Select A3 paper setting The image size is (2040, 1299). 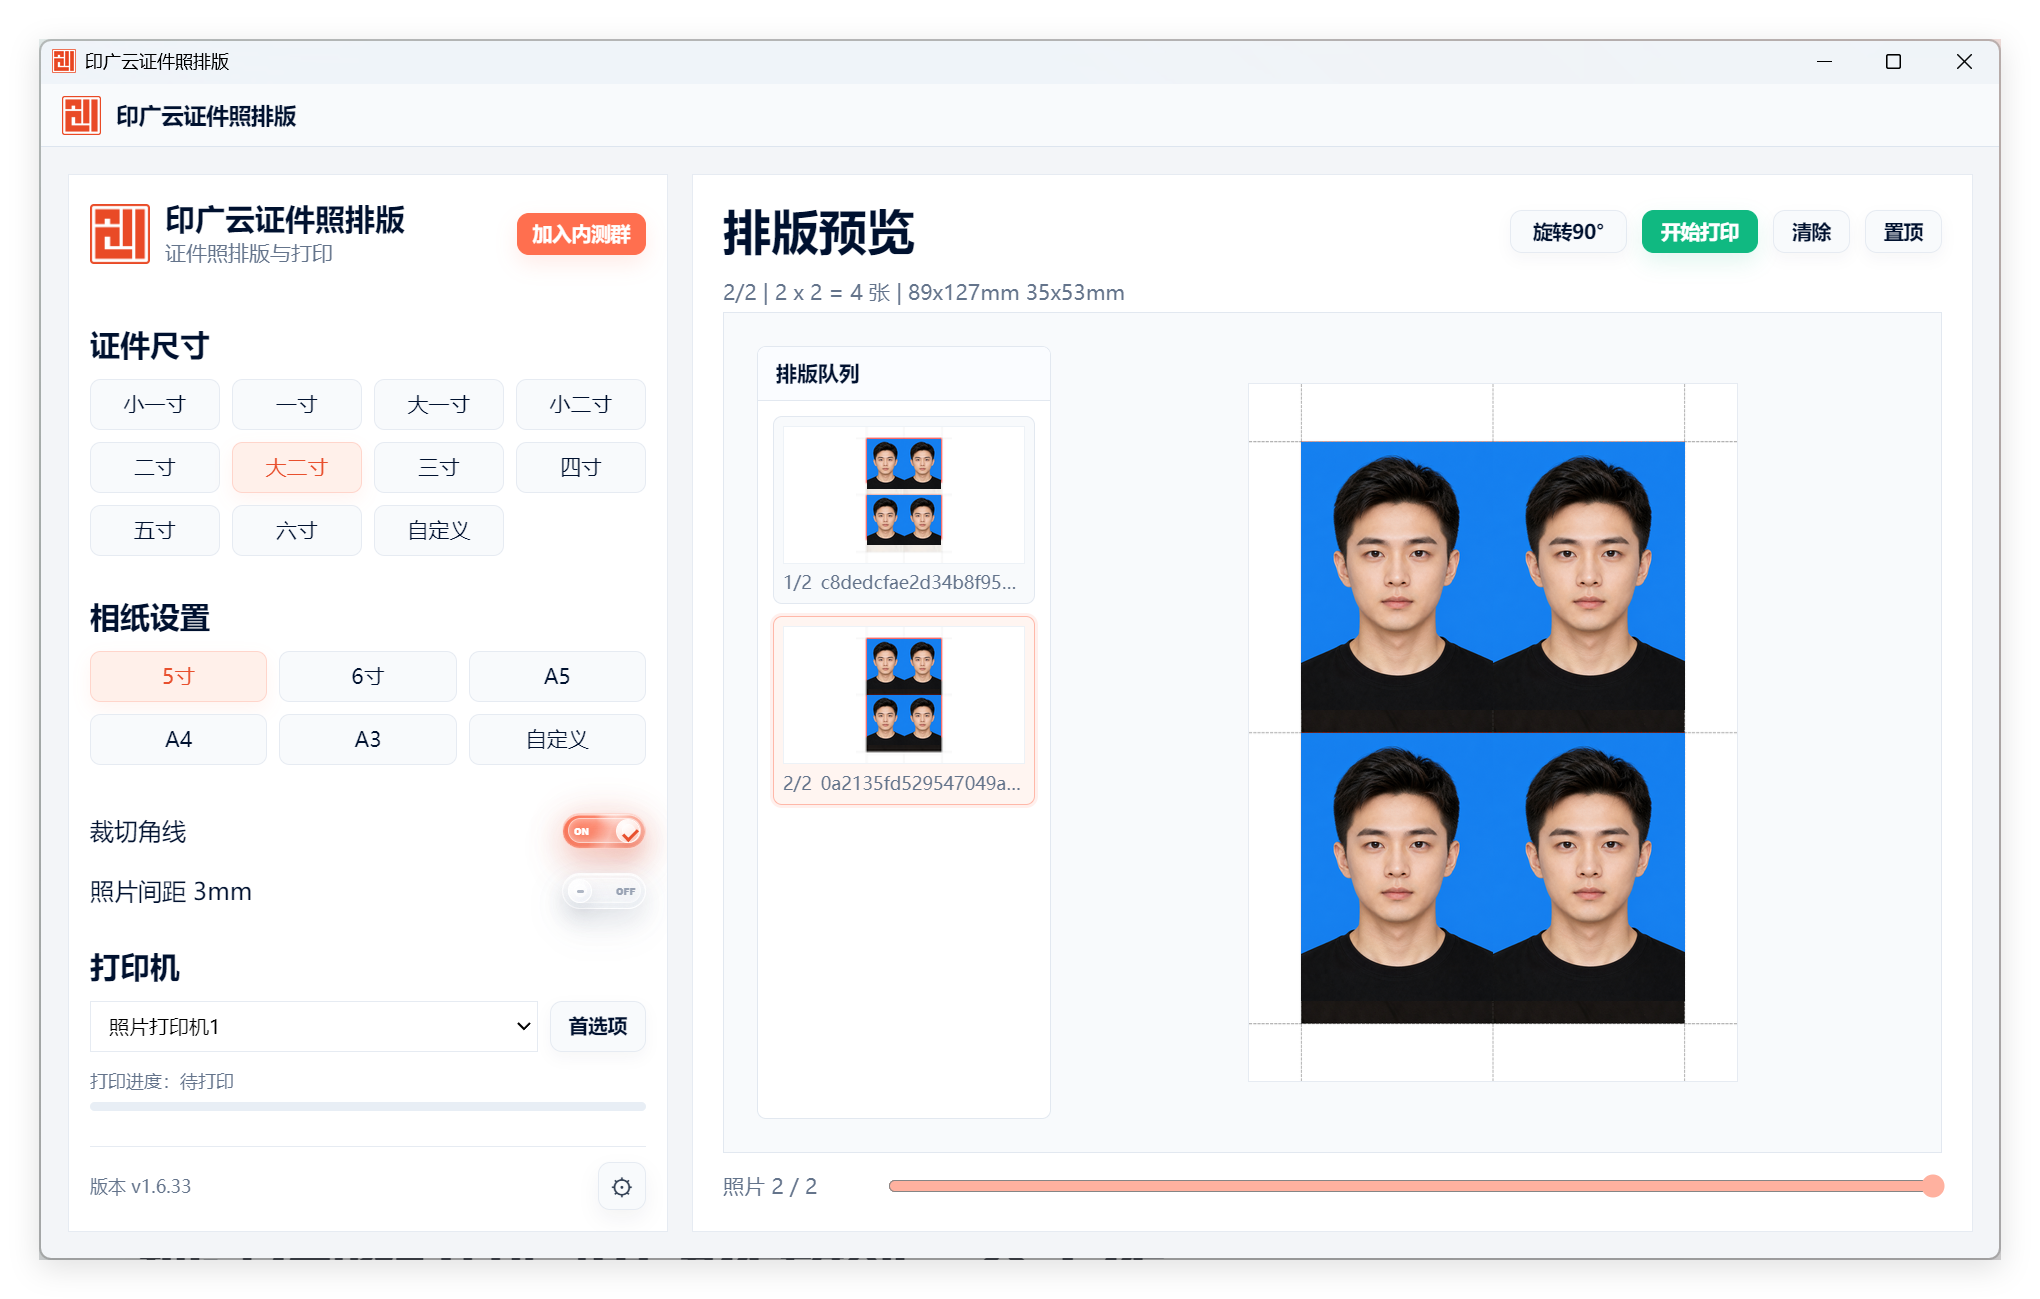[368, 740]
